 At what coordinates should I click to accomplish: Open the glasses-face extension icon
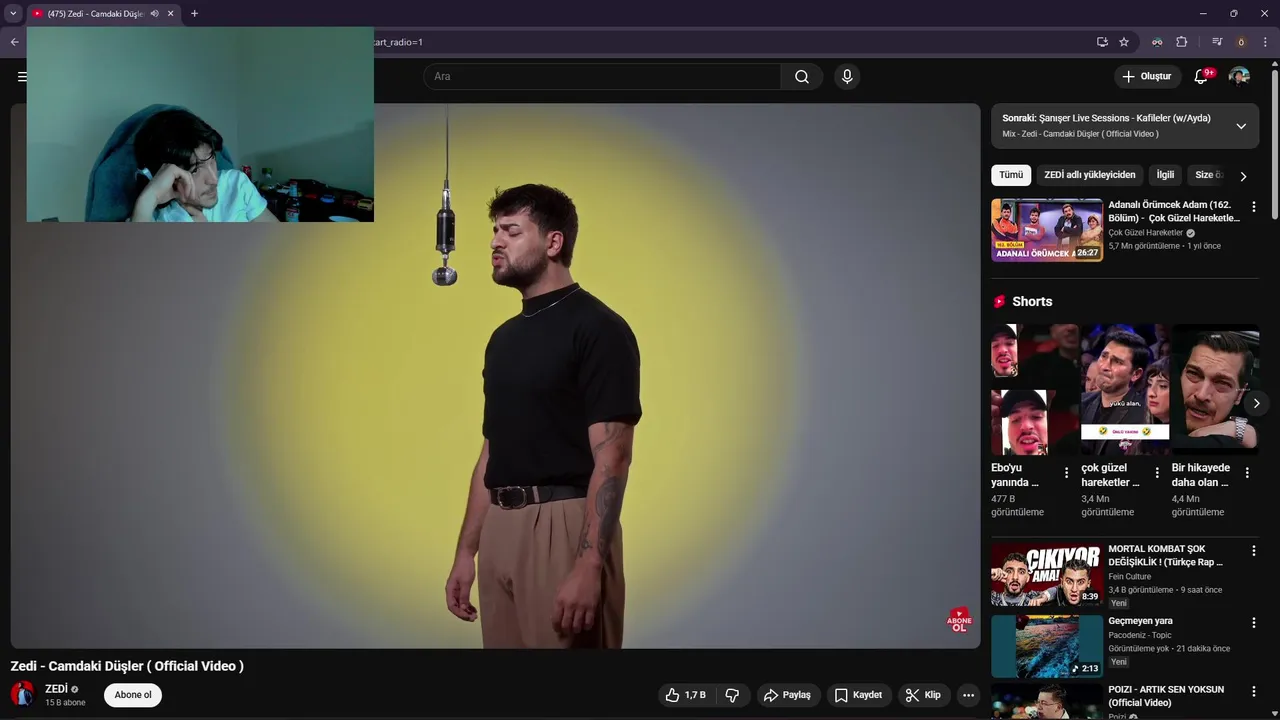[1157, 42]
